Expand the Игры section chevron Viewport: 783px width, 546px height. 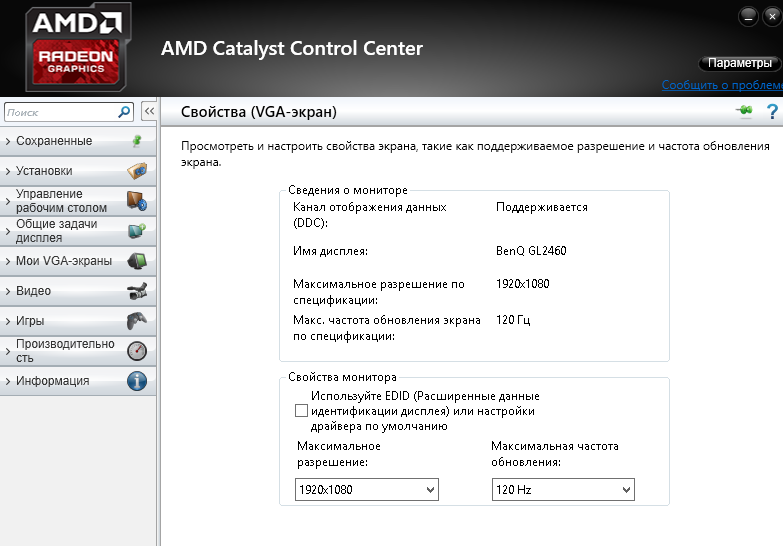tap(7, 321)
